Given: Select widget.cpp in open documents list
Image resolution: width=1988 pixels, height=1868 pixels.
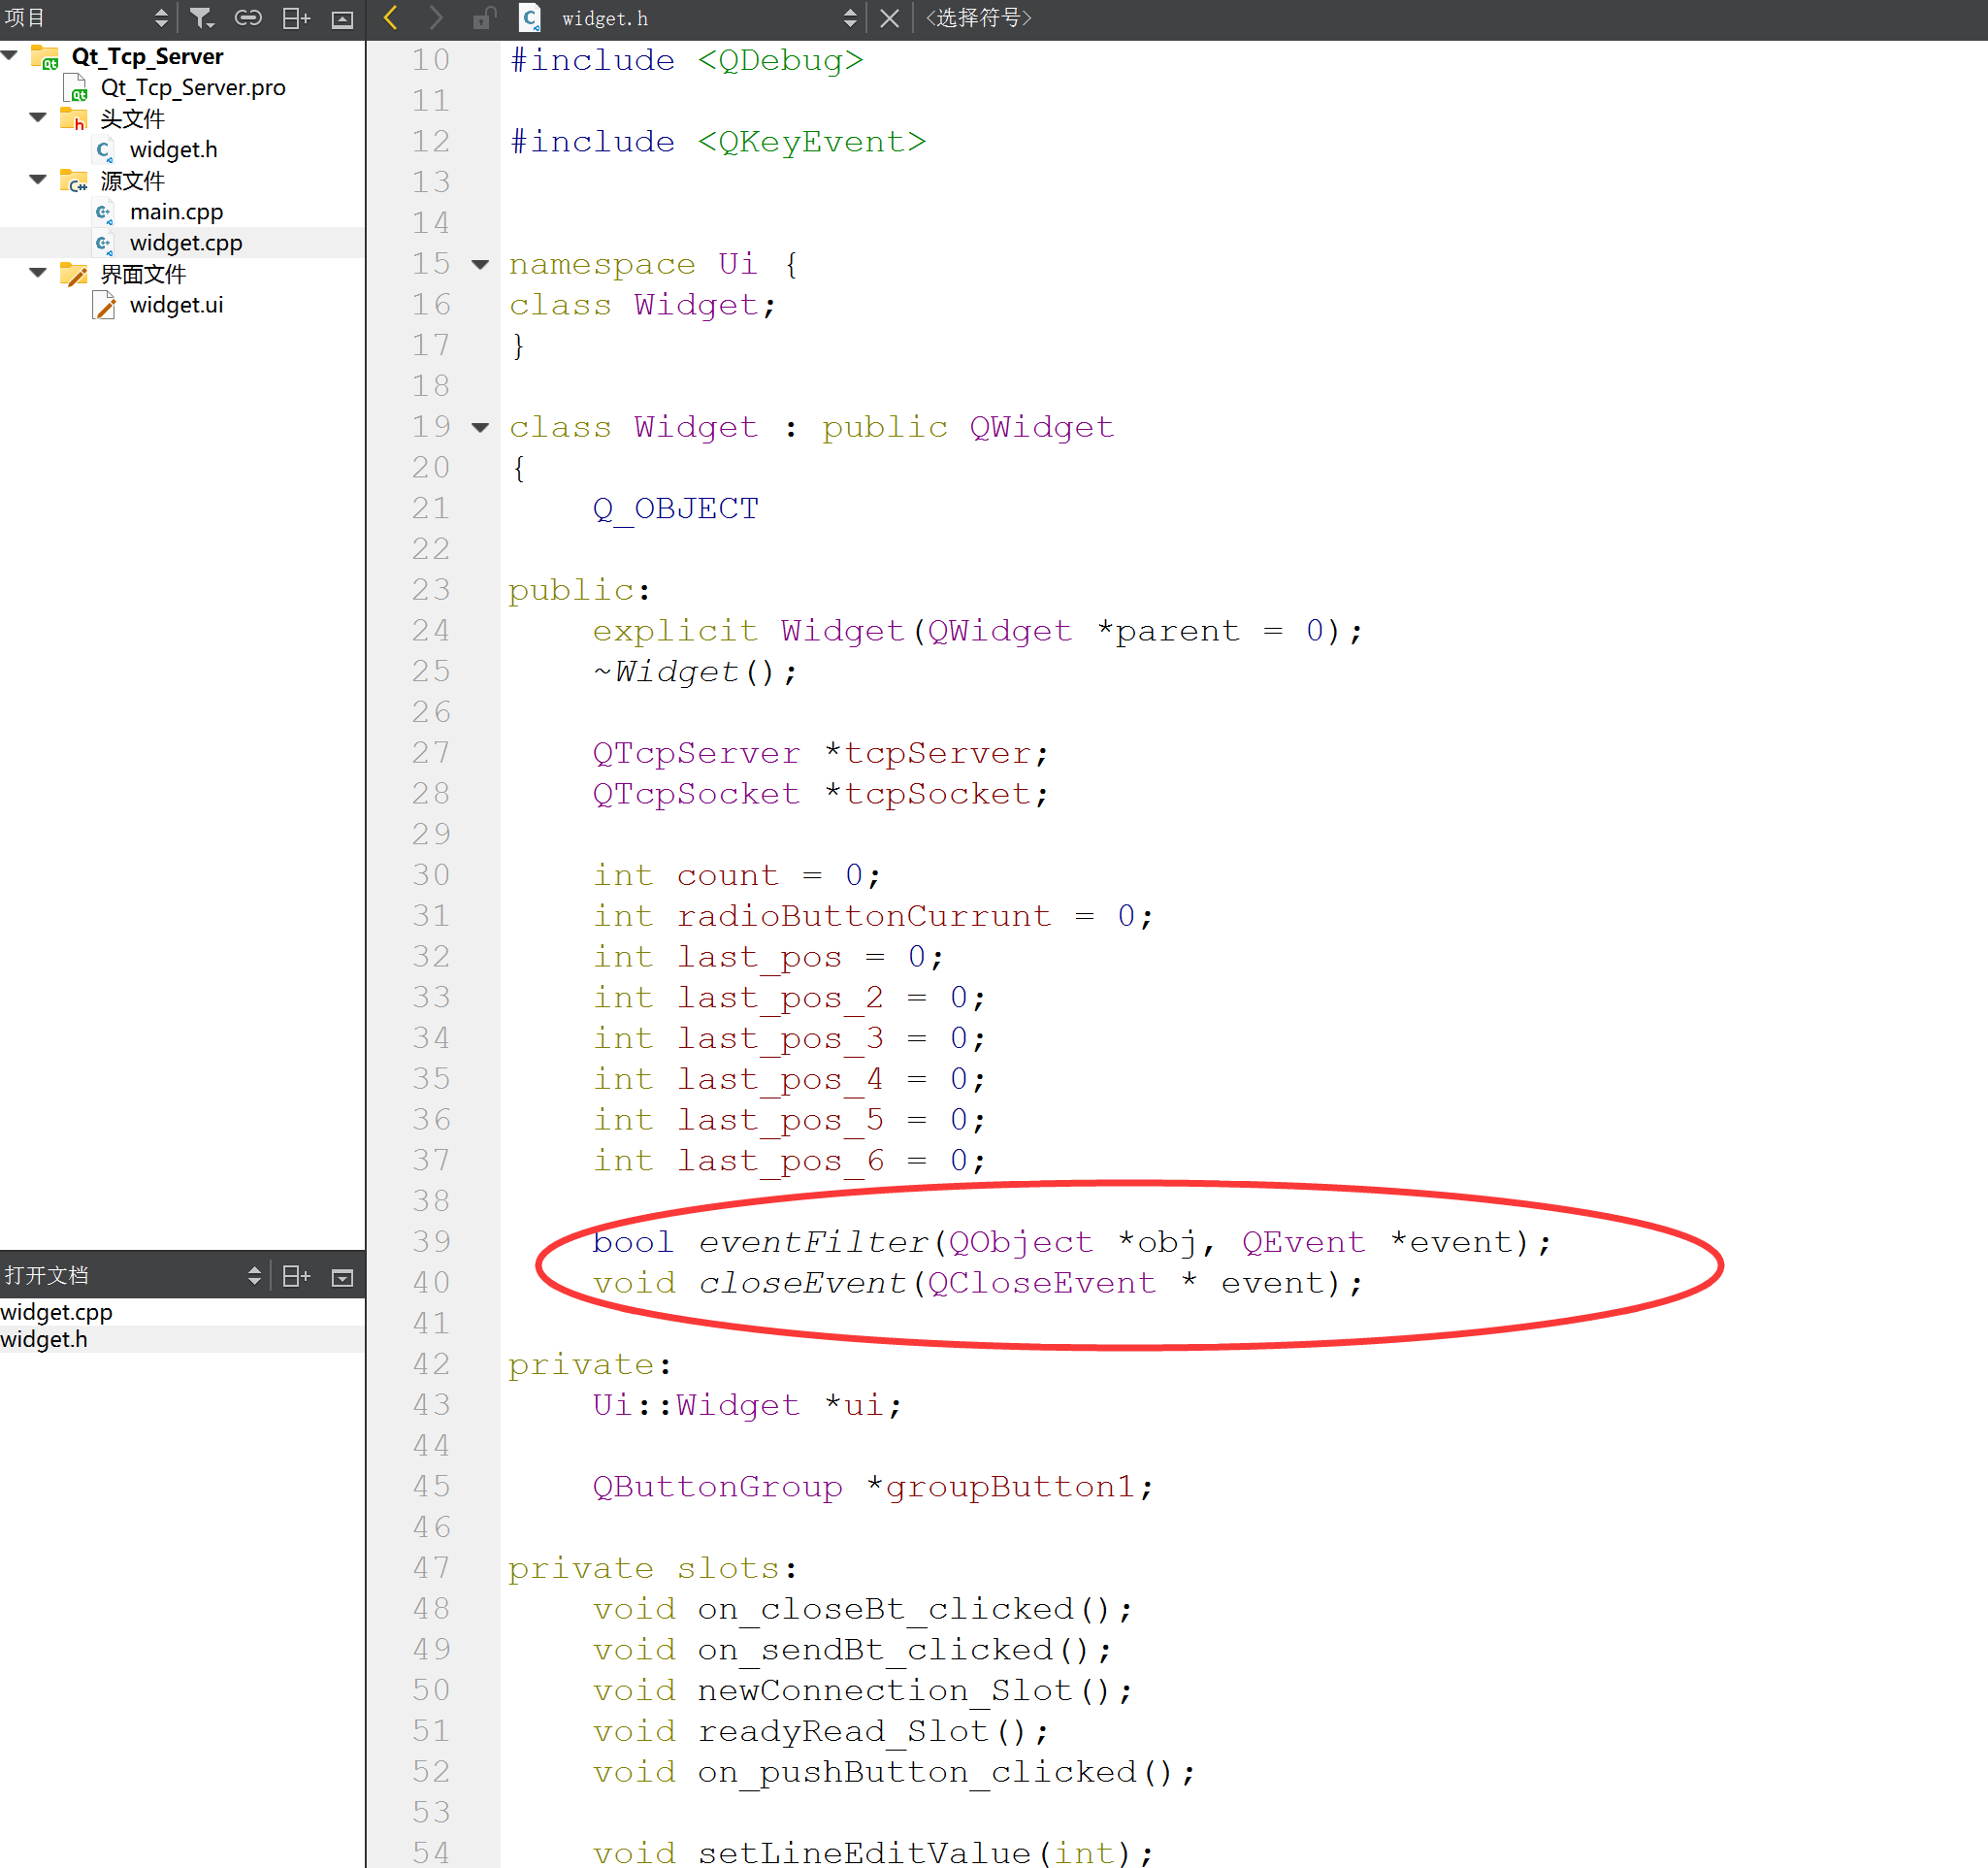Looking at the screenshot, I should 57,1311.
